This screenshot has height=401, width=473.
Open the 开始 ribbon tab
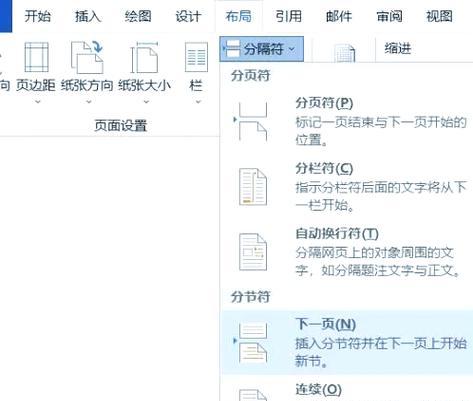(37, 16)
